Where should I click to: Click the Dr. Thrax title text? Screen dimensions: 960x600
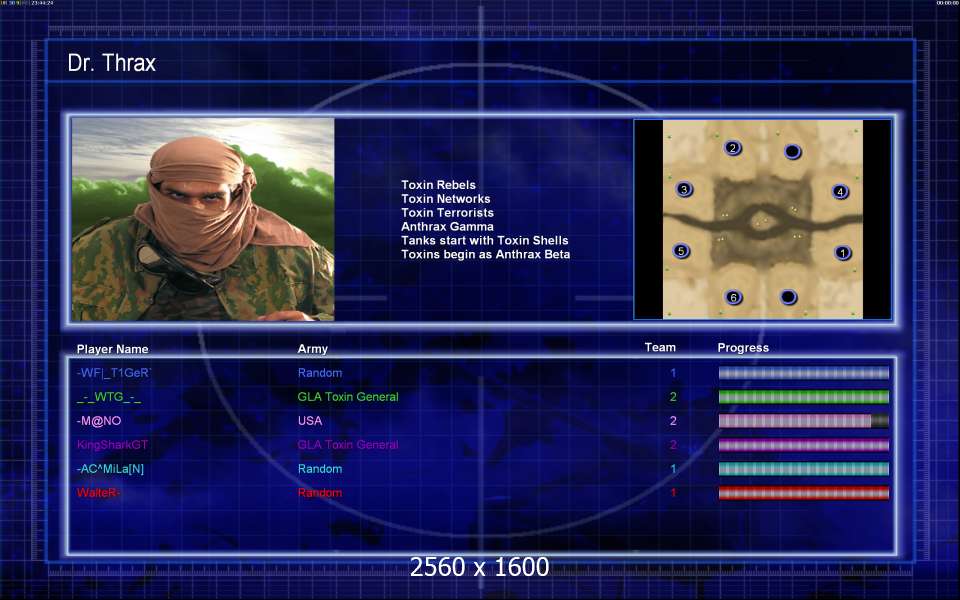tap(111, 63)
